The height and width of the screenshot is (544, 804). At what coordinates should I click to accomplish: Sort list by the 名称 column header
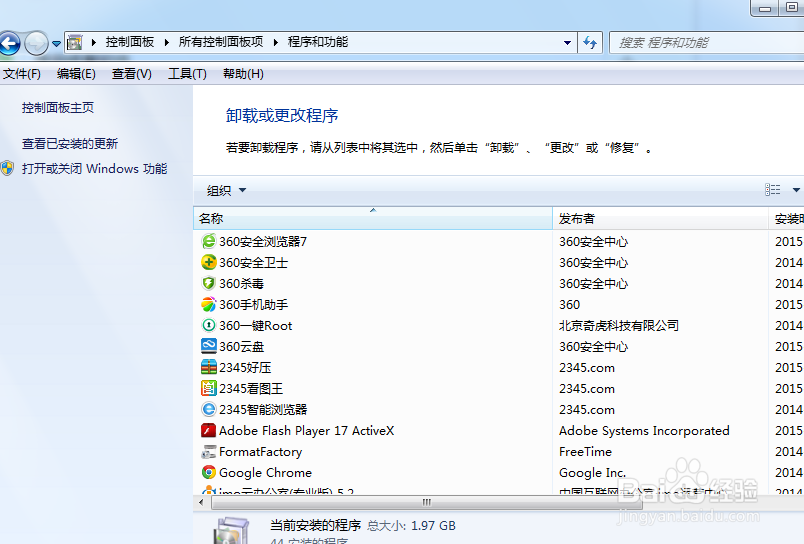click(373, 218)
